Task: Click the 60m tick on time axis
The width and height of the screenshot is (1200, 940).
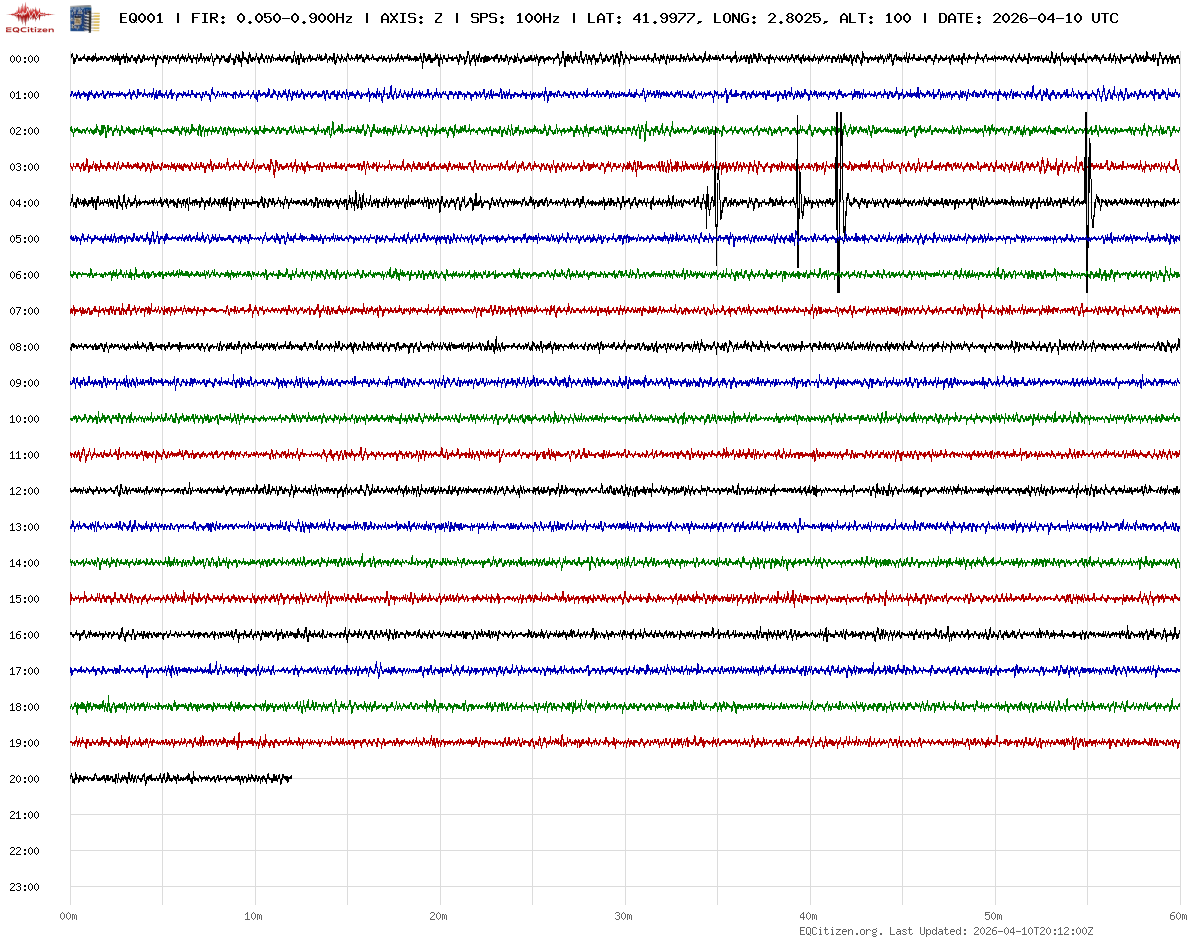Action: click(x=1179, y=916)
